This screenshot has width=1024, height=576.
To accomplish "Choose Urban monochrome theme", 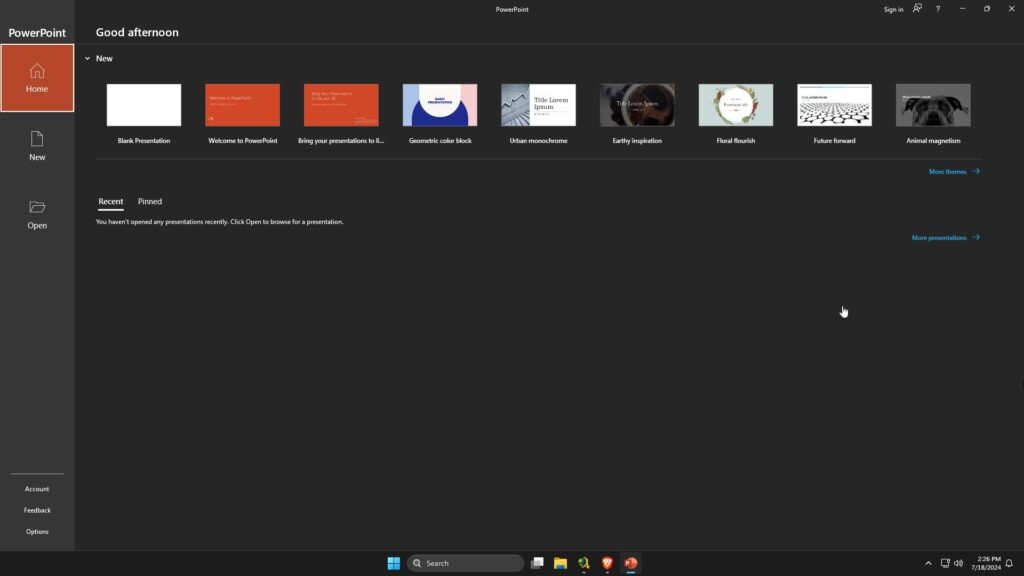I will click(x=538, y=114).
